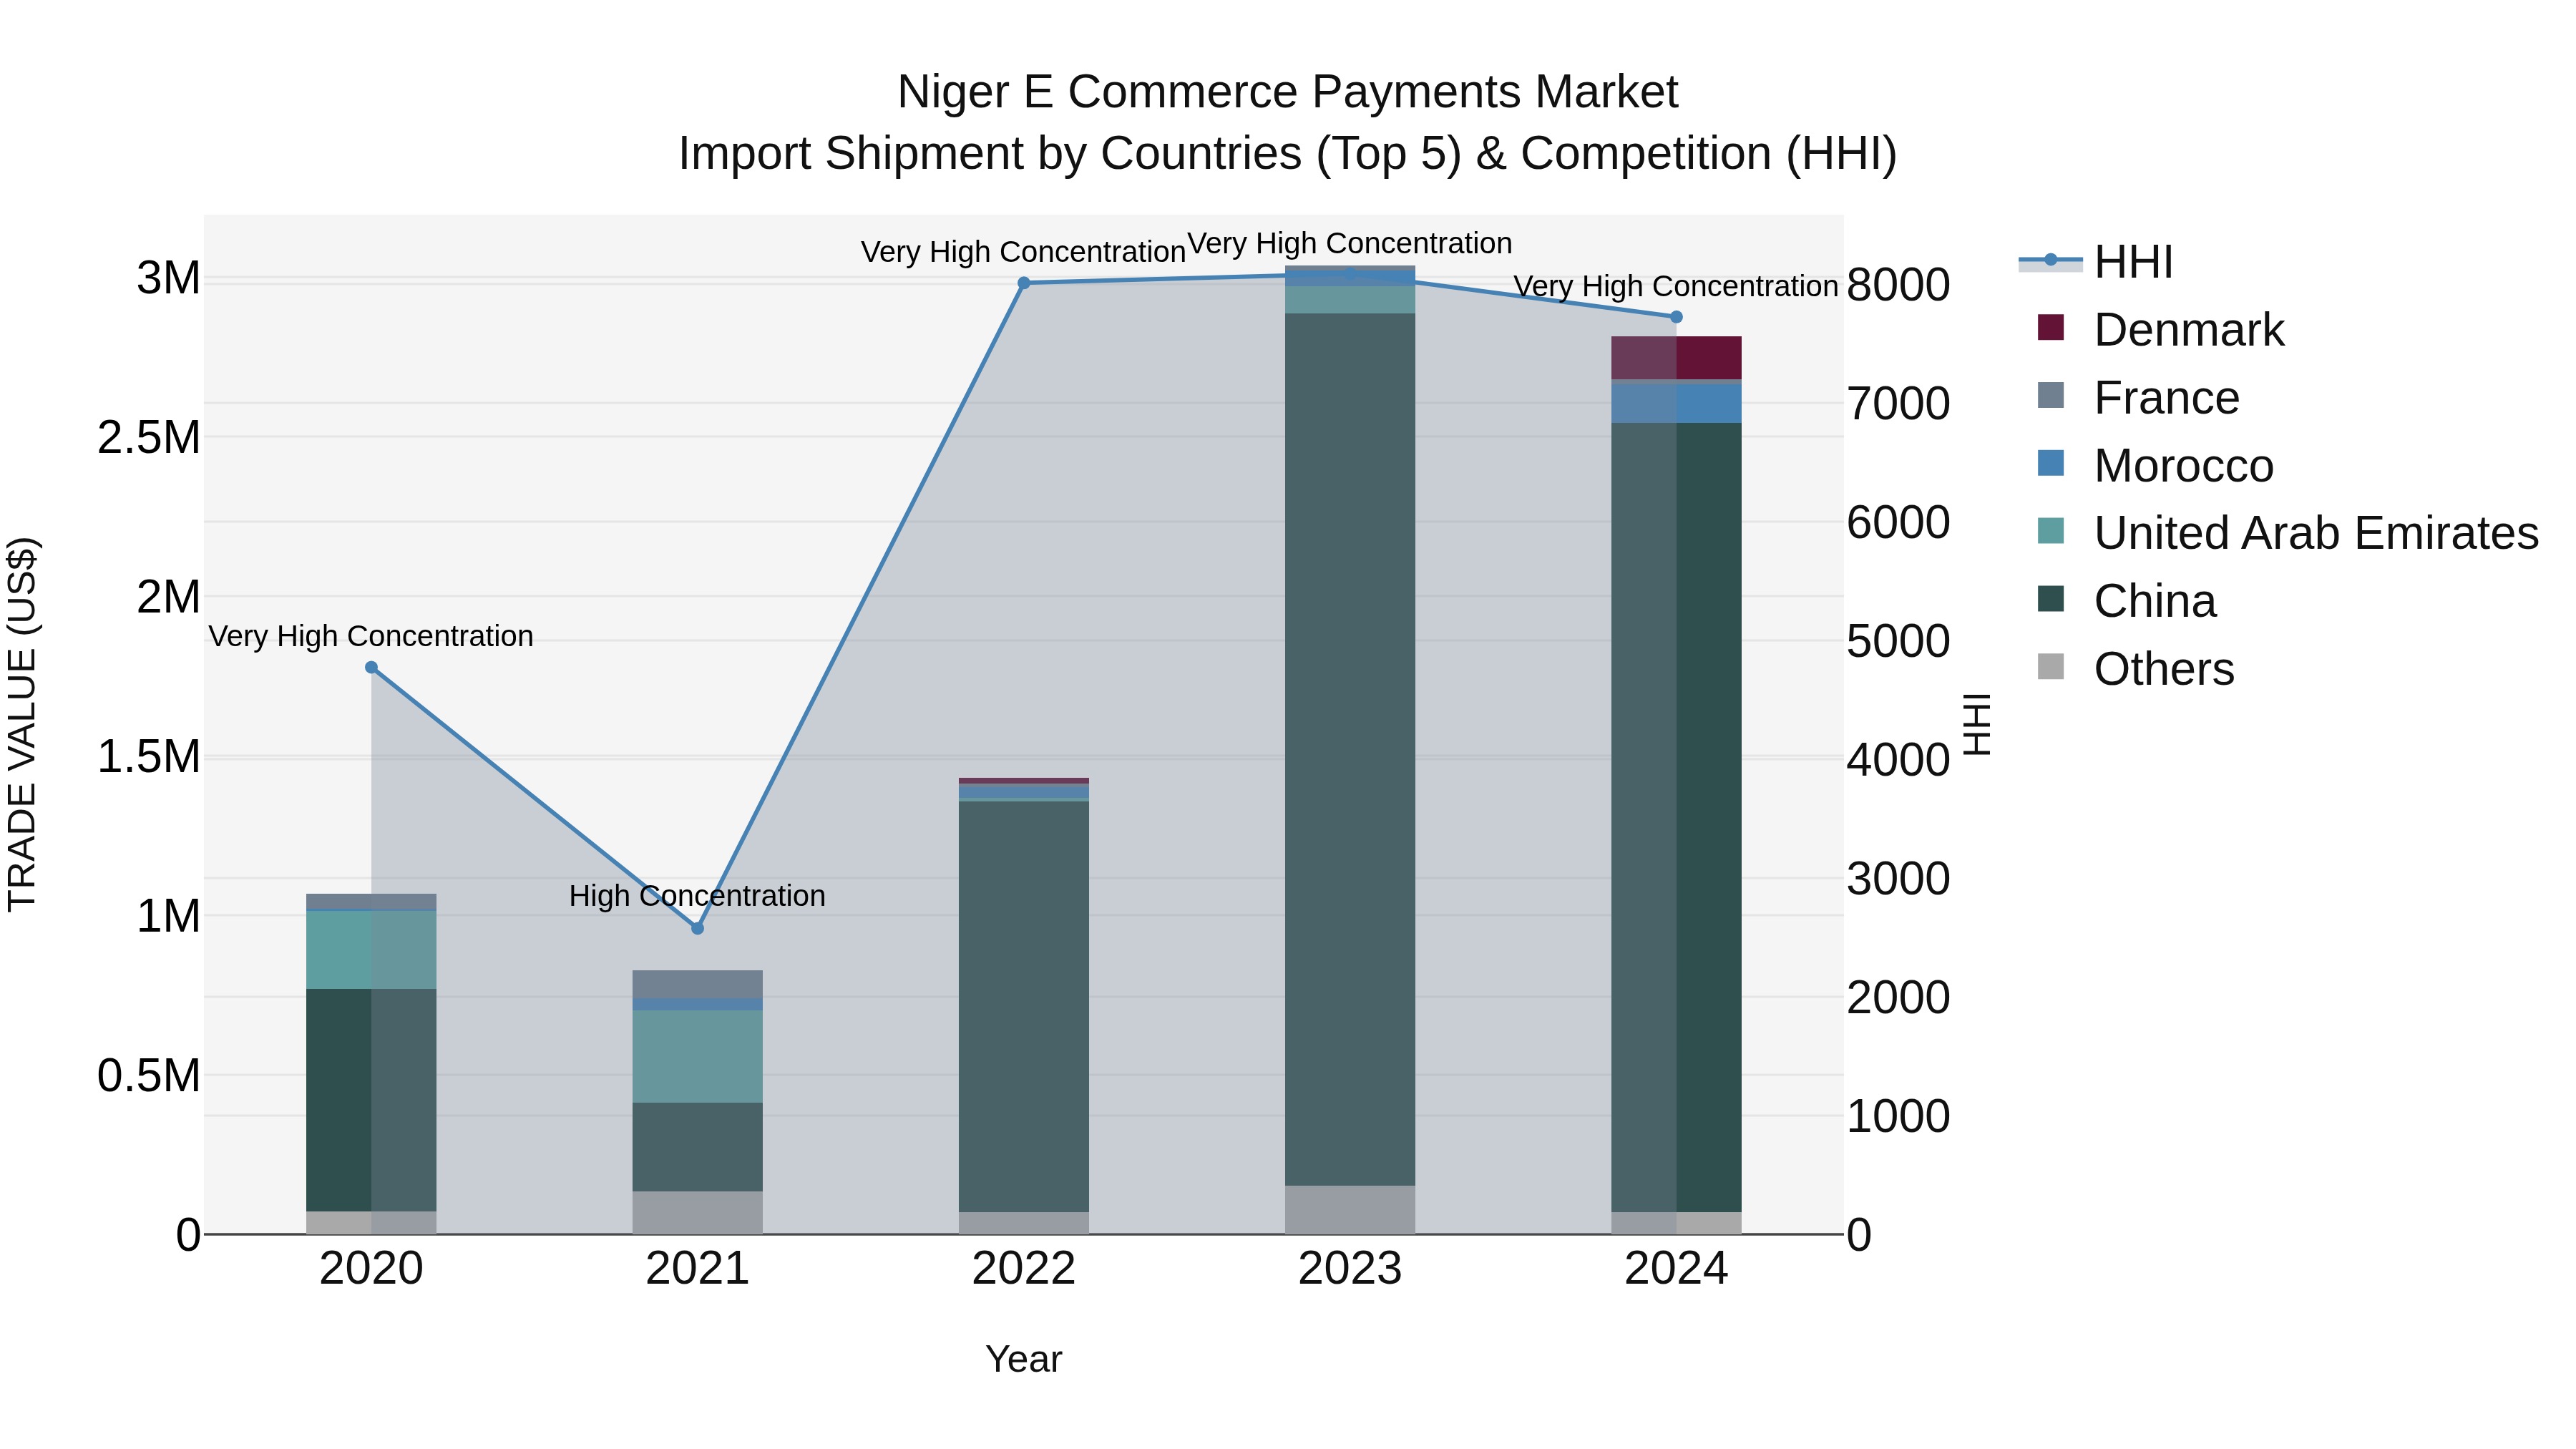The height and width of the screenshot is (1449, 2576).
Task: Click the United Arab Emirates legend swatch
Action: pos(2050,531)
